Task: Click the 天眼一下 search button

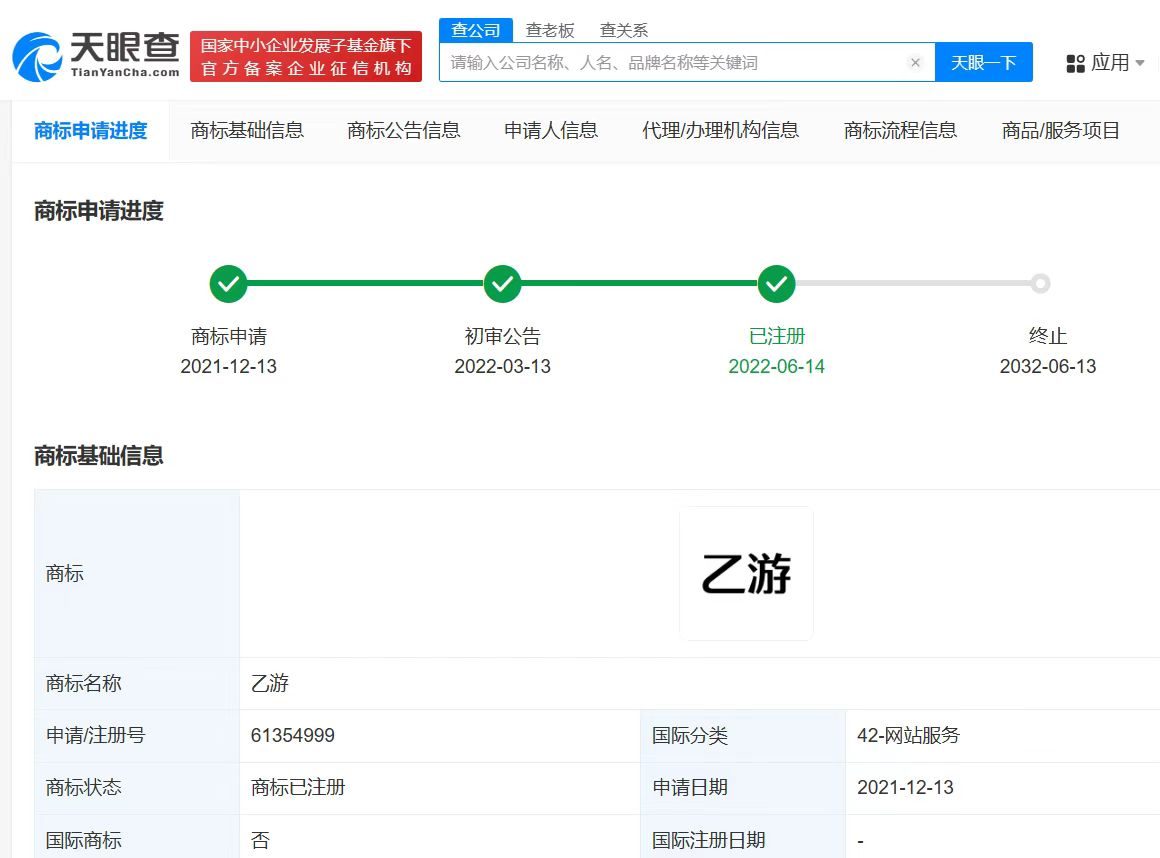Action: [x=984, y=62]
